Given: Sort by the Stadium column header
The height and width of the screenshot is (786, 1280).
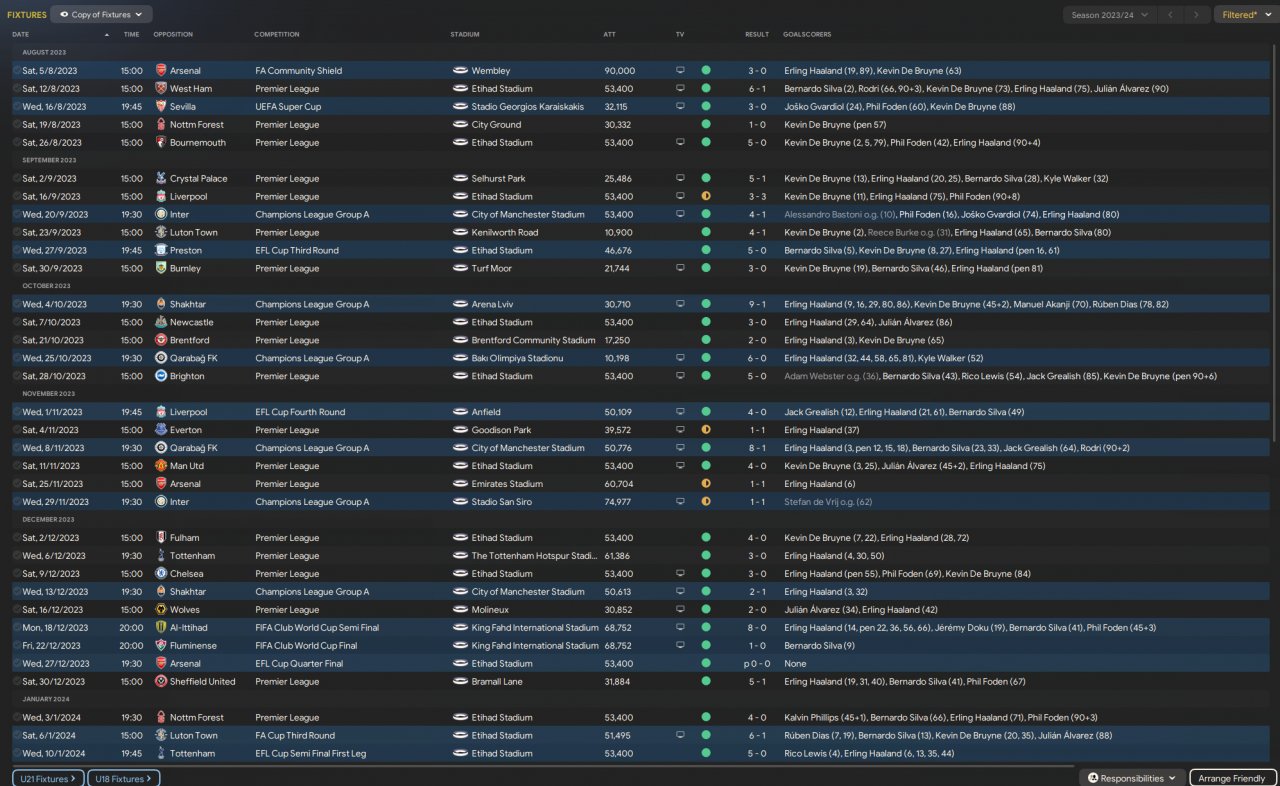Looking at the screenshot, I should 465,35.
